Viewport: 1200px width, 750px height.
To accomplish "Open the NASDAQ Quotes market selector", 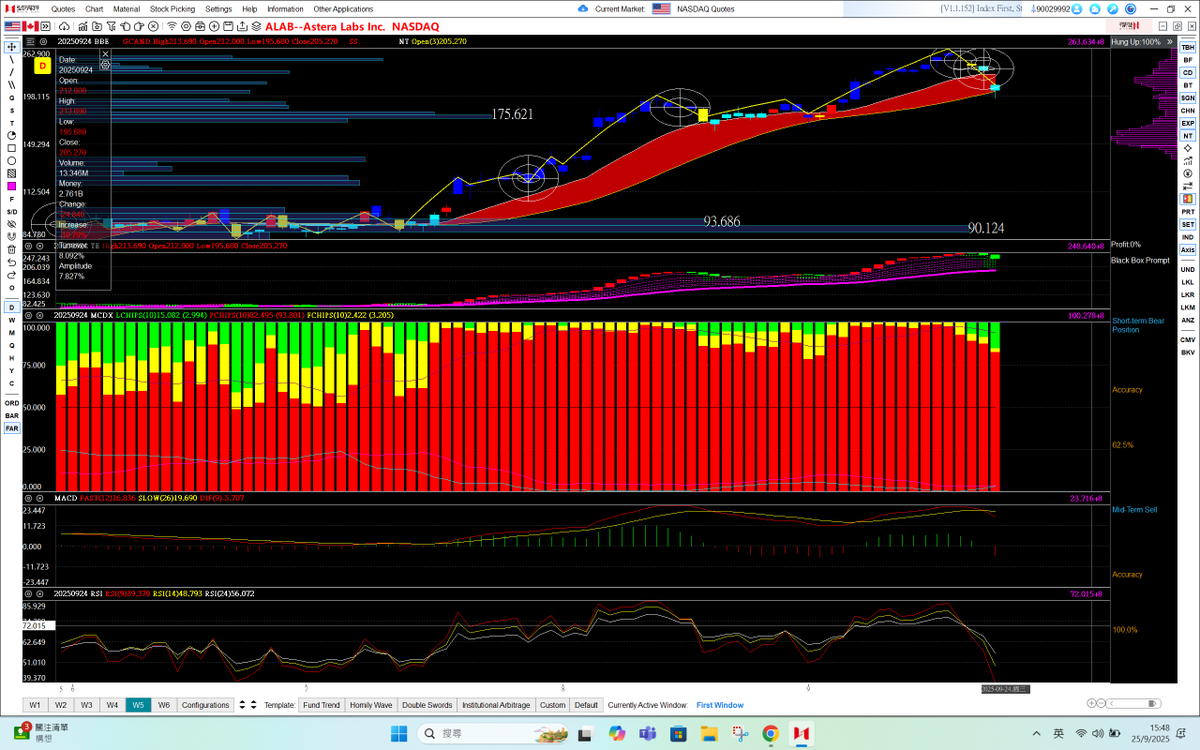I will 692,9.
